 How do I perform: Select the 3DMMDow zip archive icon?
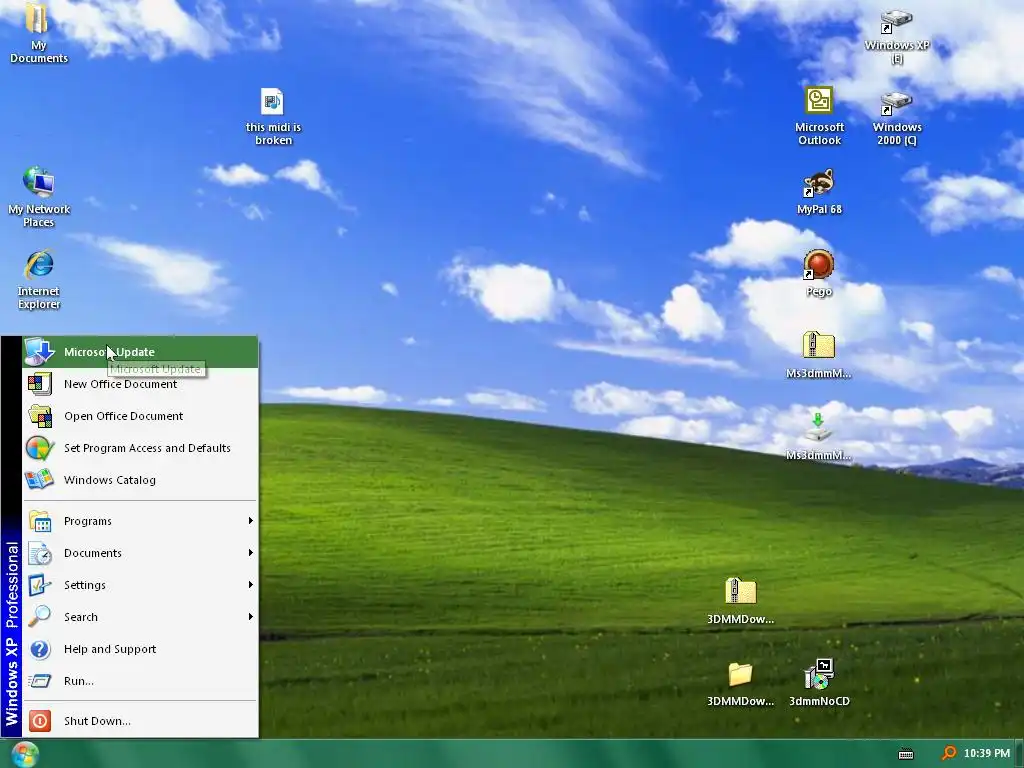pos(740,601)
